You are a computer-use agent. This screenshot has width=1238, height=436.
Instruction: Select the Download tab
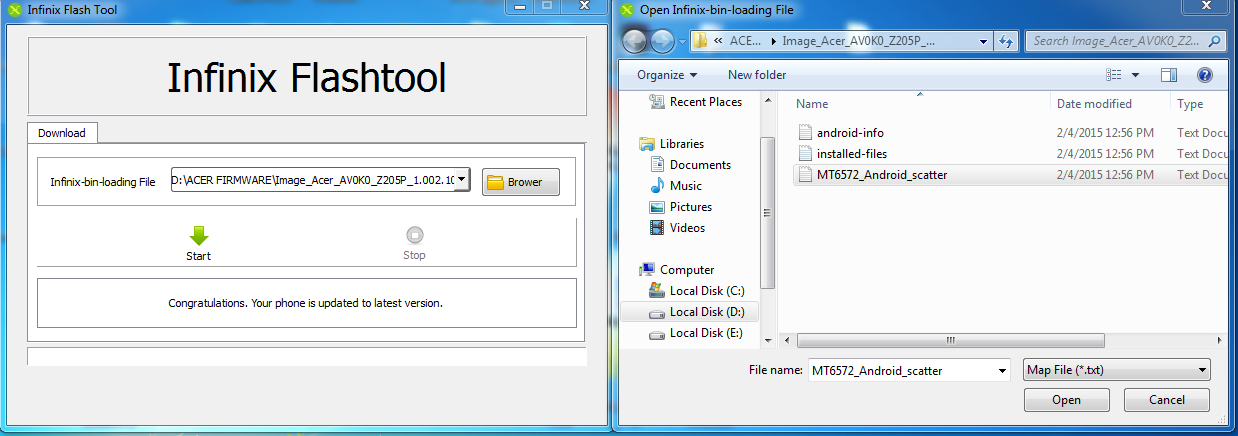[x=62, y=132]
